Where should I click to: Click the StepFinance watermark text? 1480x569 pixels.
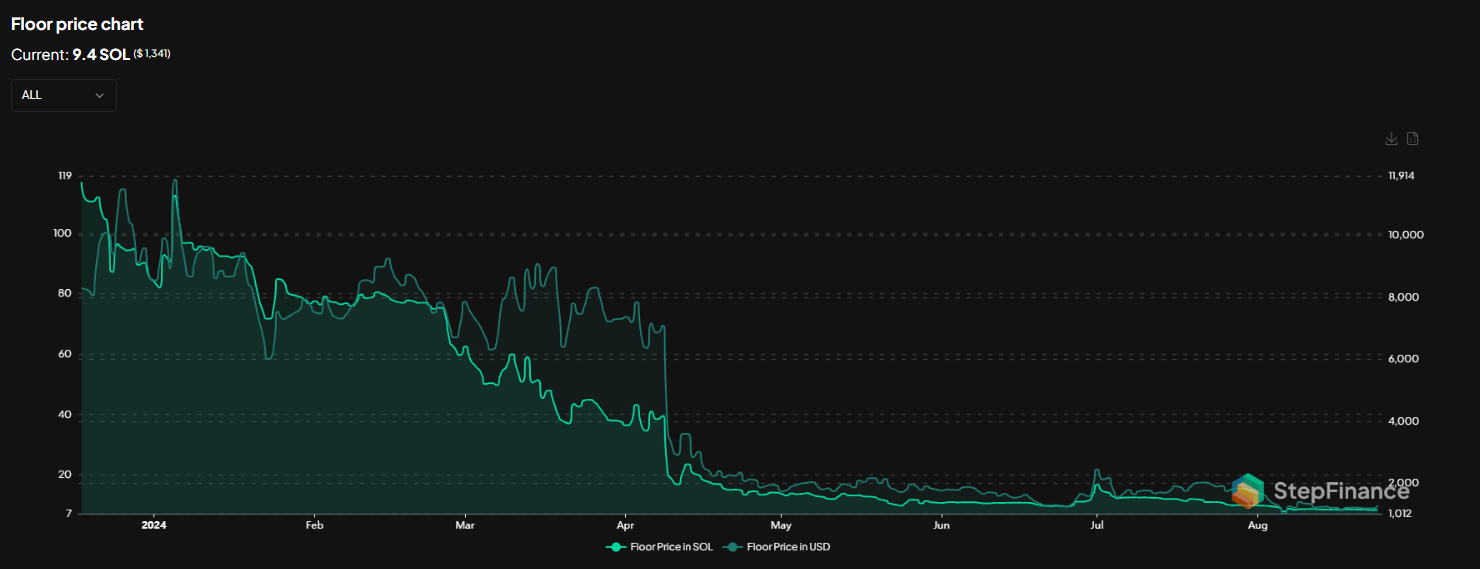click(1340, 491)
